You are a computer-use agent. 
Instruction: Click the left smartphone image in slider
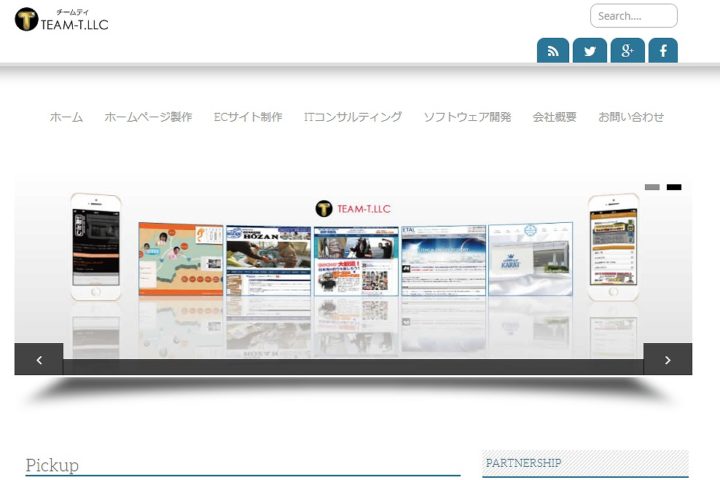96,246
